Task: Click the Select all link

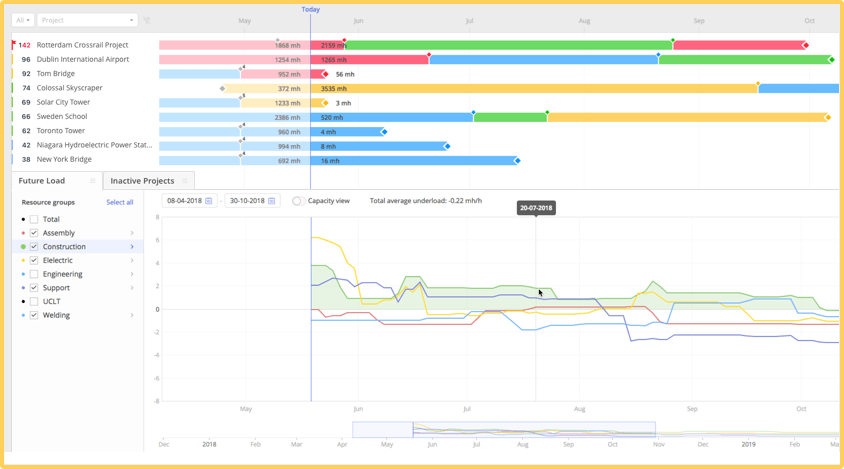Action: 119,202
